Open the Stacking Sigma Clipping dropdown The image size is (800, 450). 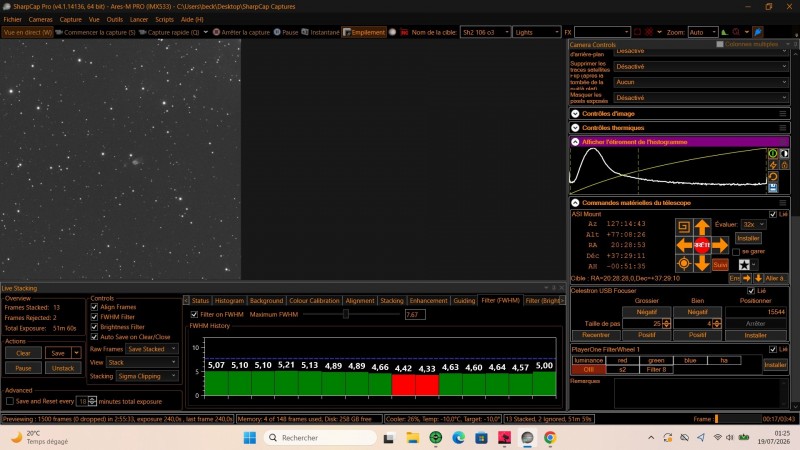point(147,376)
